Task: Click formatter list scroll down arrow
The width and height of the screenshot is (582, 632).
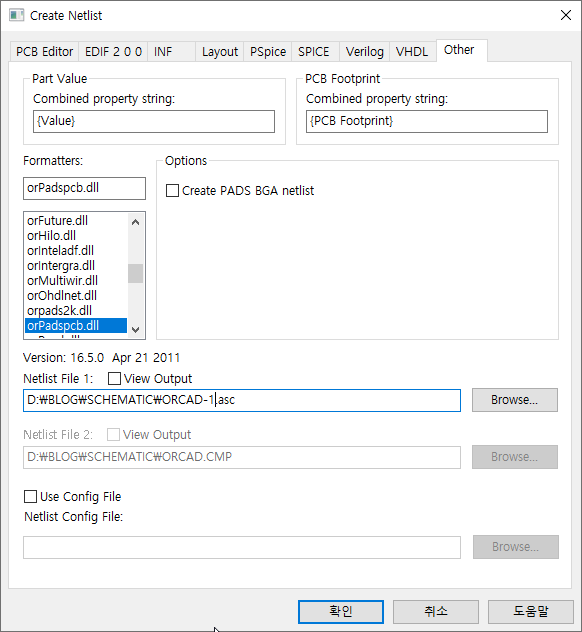Action: click(135, 329)
